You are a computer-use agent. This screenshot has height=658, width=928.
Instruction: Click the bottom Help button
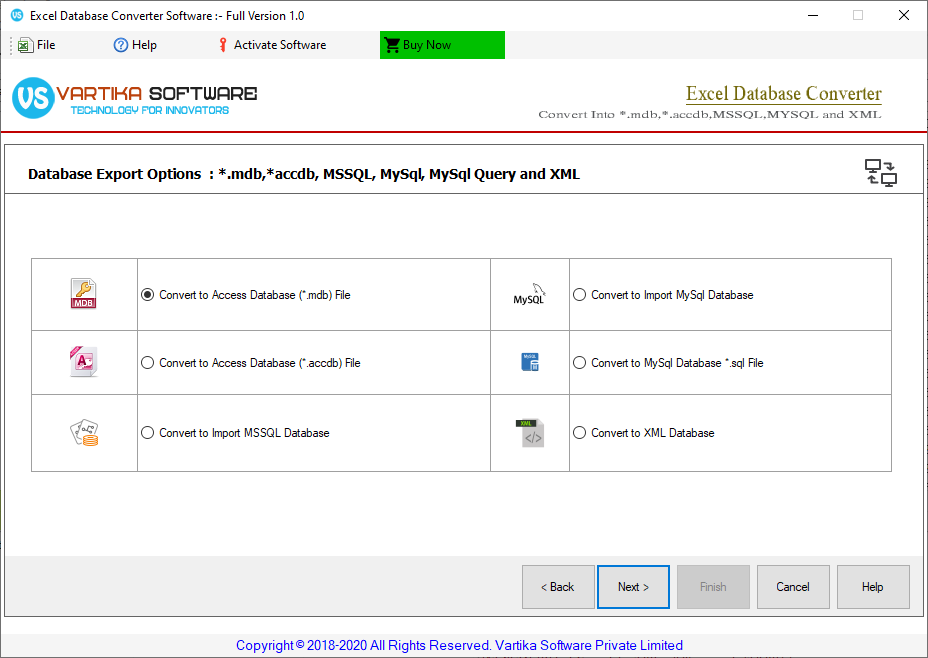pyautogui.click(x=873, y=586)
